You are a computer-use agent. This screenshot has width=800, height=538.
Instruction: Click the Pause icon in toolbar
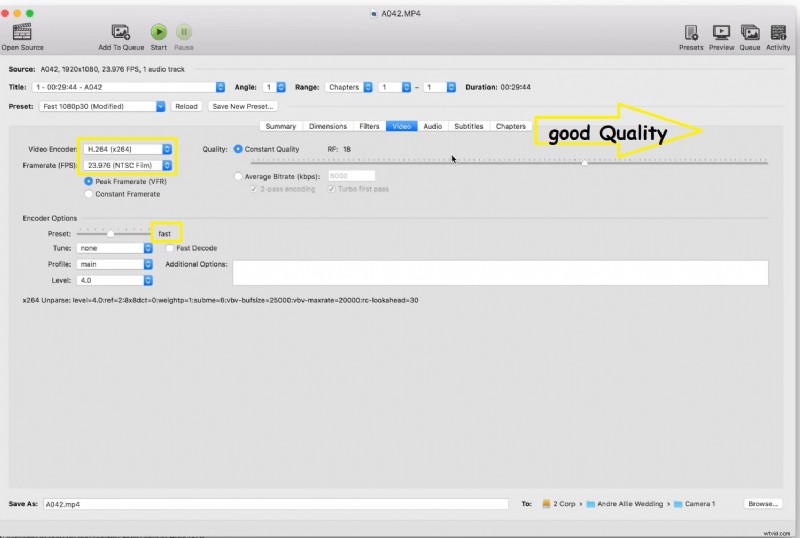click(x=184, y=32)
